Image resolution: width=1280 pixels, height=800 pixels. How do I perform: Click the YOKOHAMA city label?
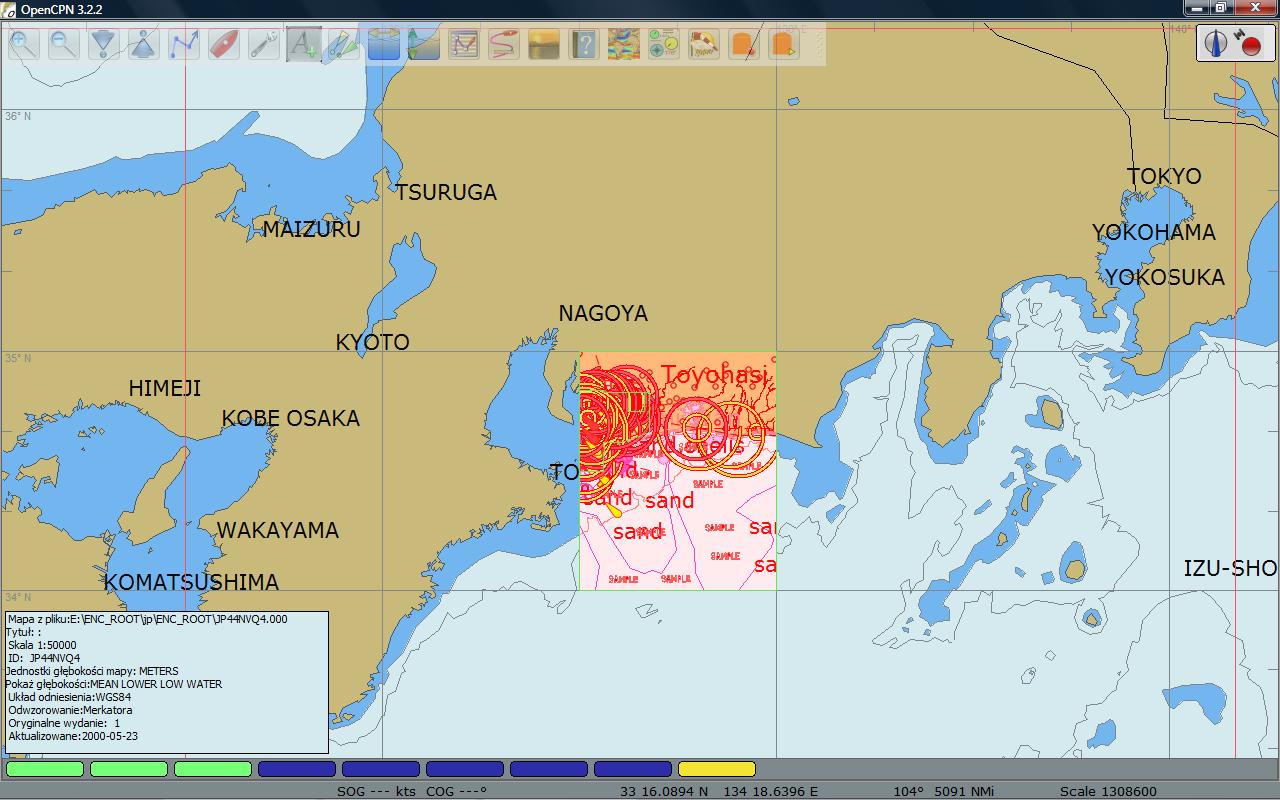(1153, 233)
